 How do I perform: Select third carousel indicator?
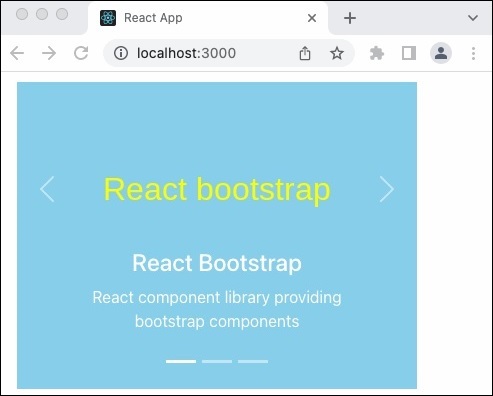253,361
